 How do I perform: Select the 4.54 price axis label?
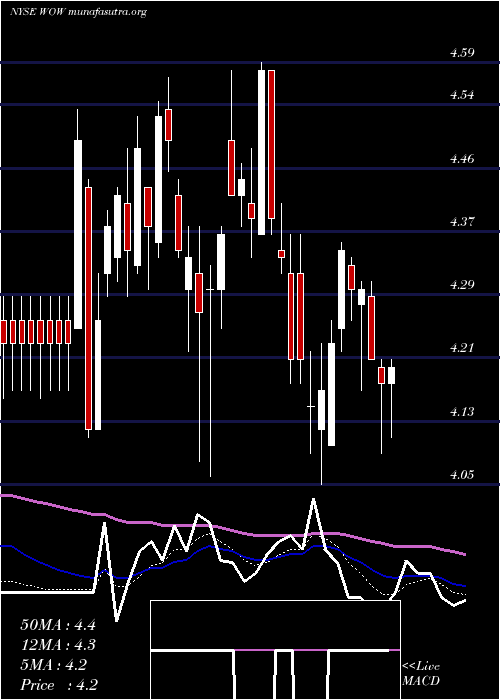tap(462, 95)
